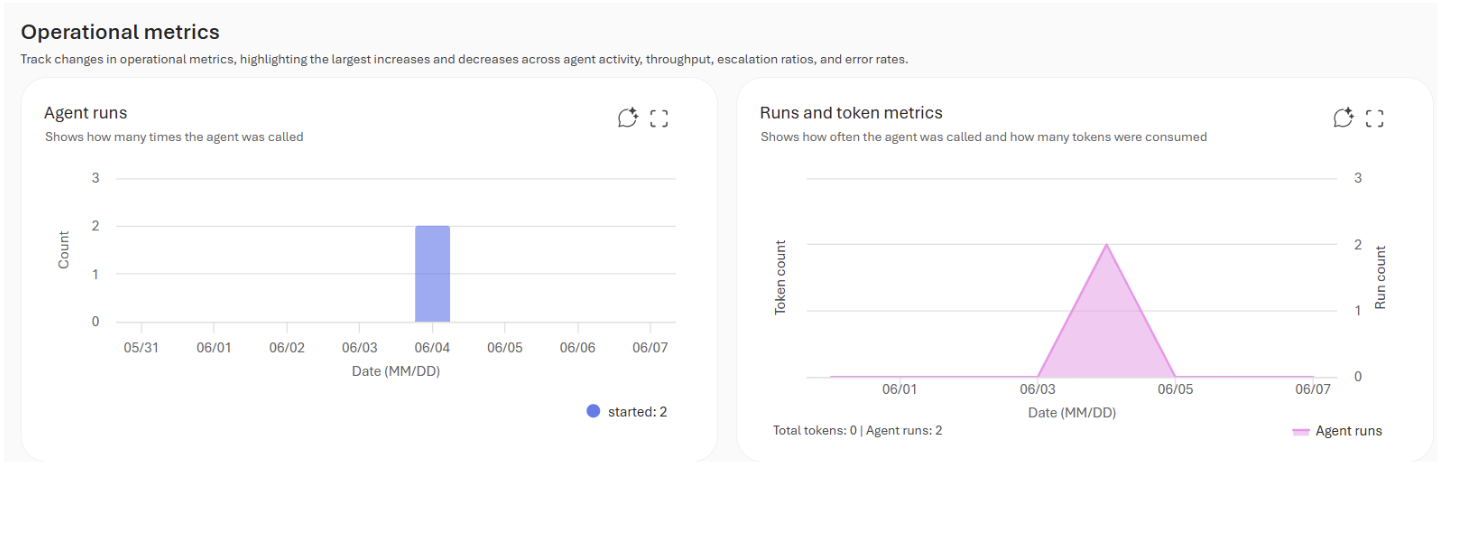Click the 'Run count' axis label
Viewport: 1466px width, 542px height.
[1380, 277]
